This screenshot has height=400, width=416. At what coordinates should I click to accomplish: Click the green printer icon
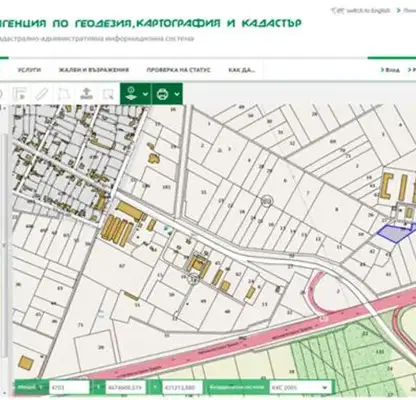tap(163, 94)
